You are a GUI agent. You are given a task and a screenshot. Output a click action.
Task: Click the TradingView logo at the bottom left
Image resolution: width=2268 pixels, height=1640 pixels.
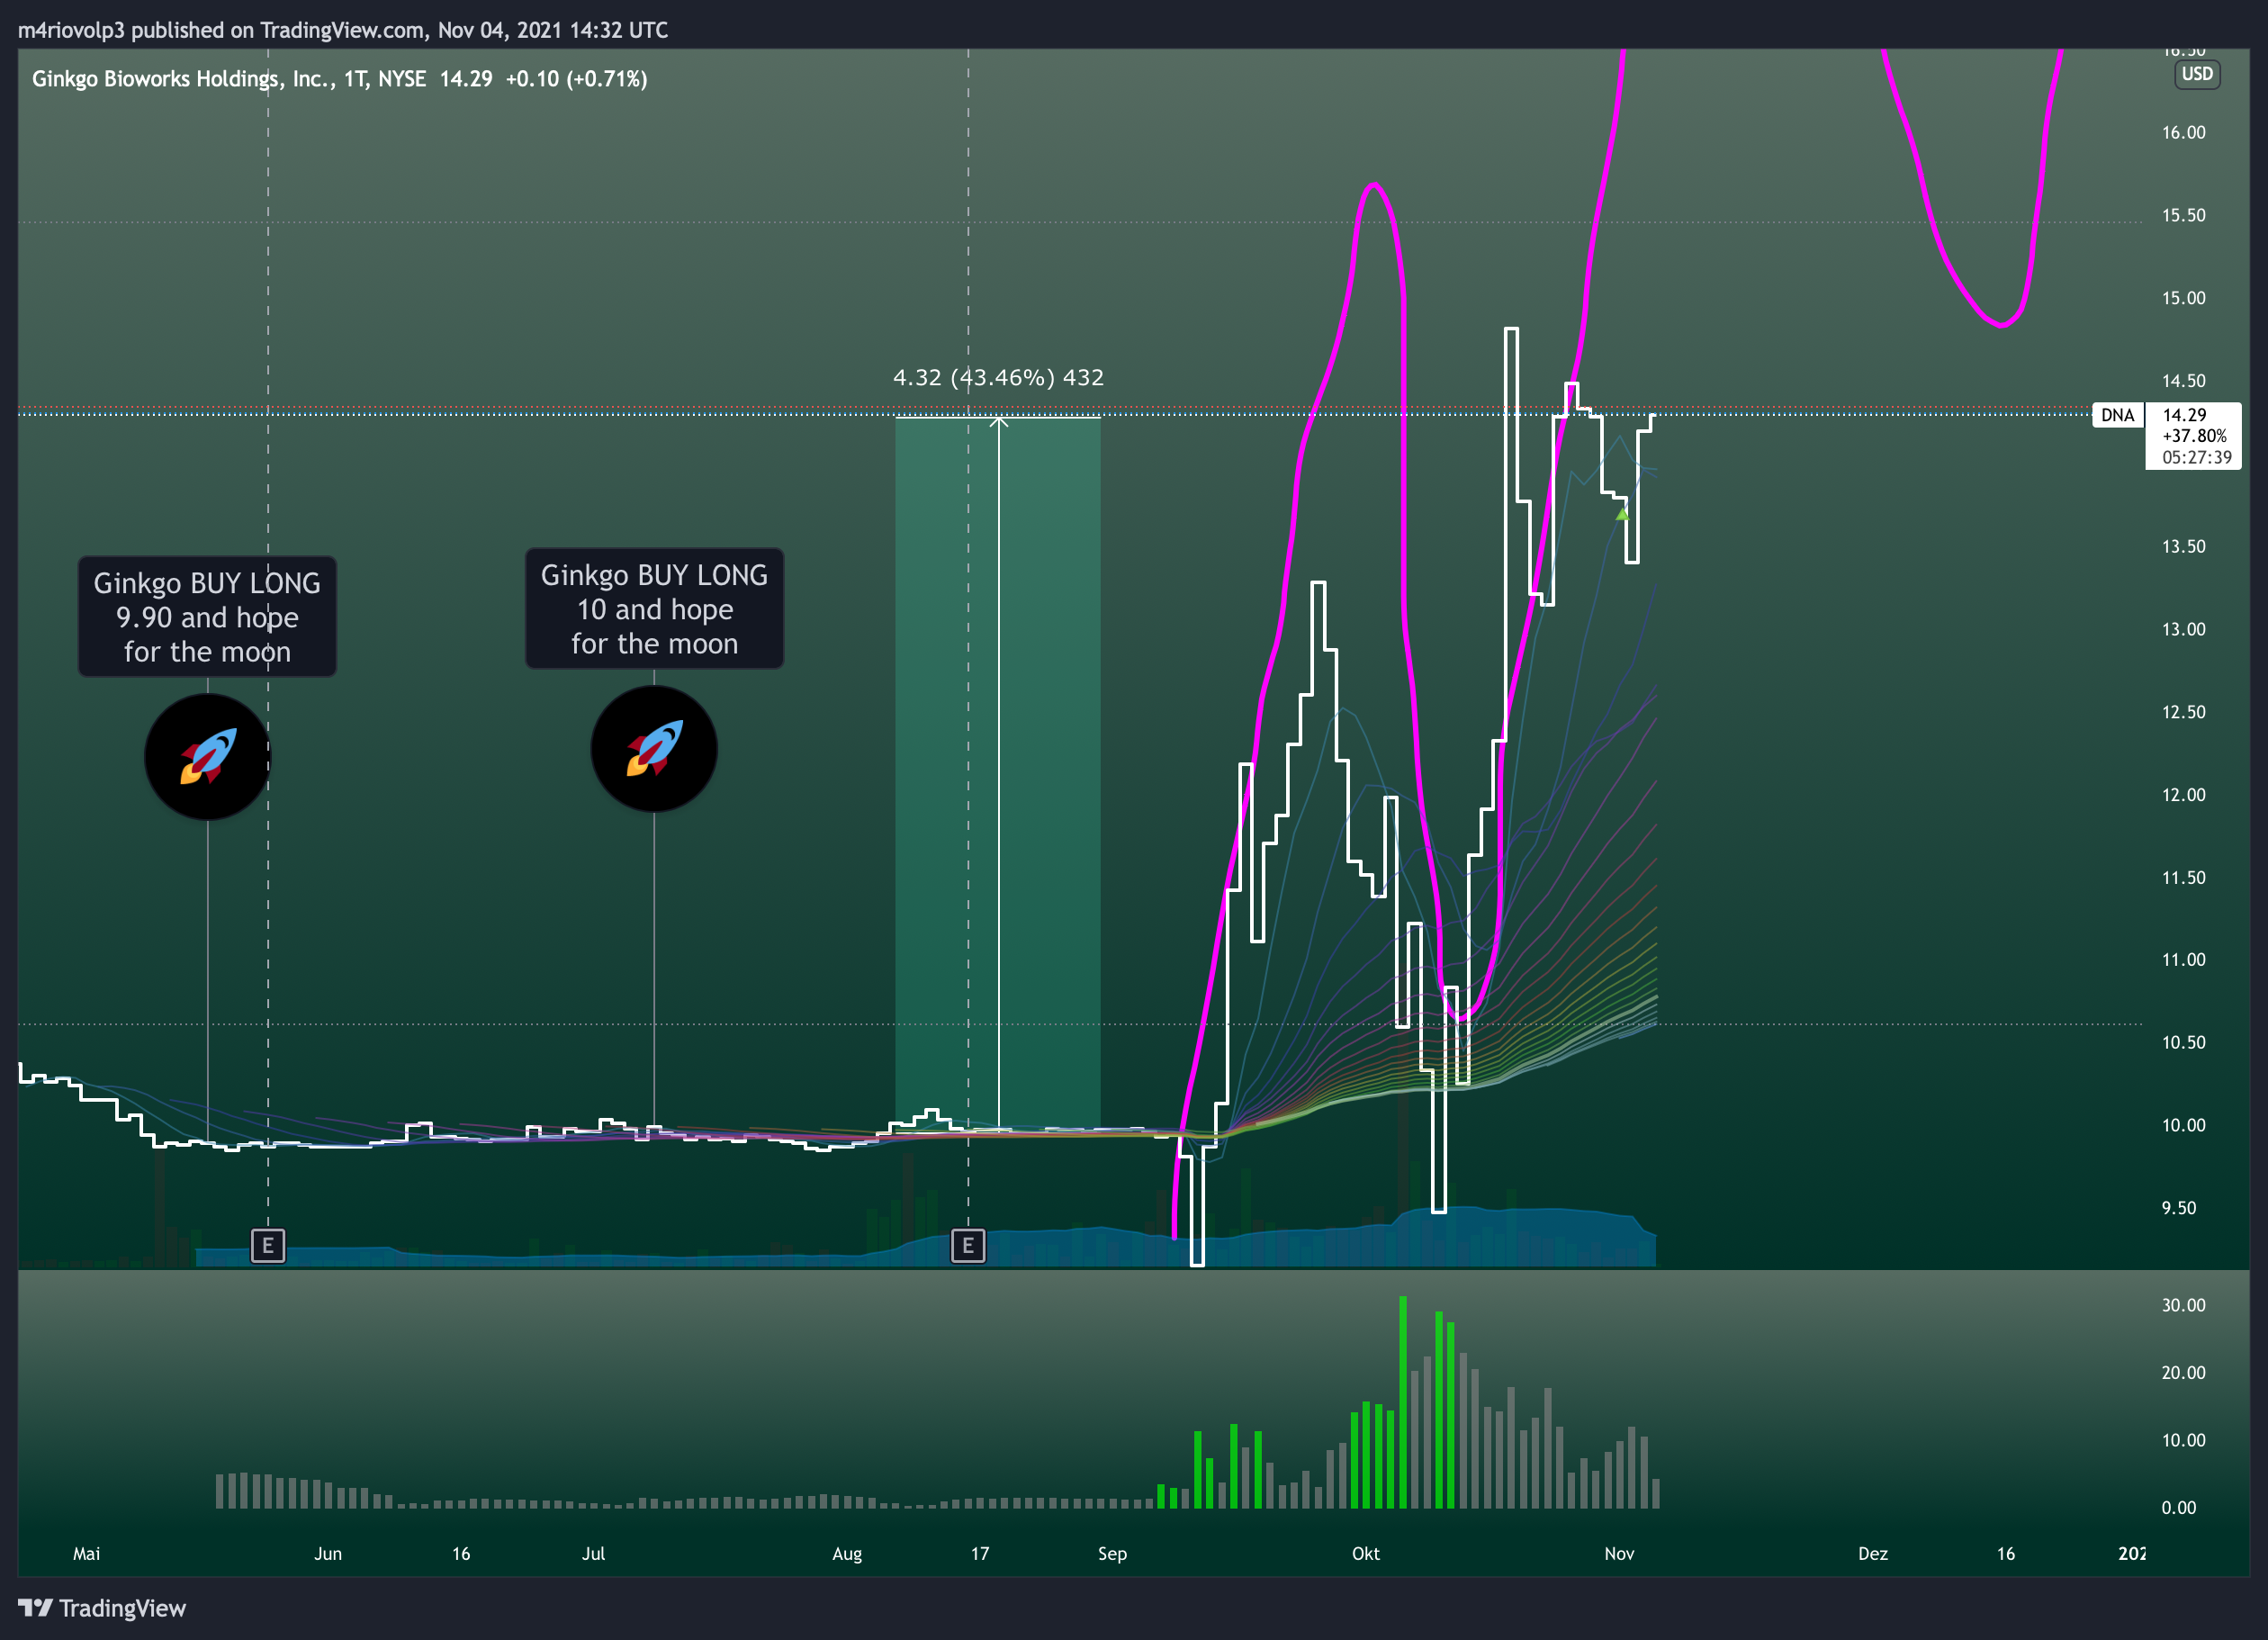(x=102, y=1608)
